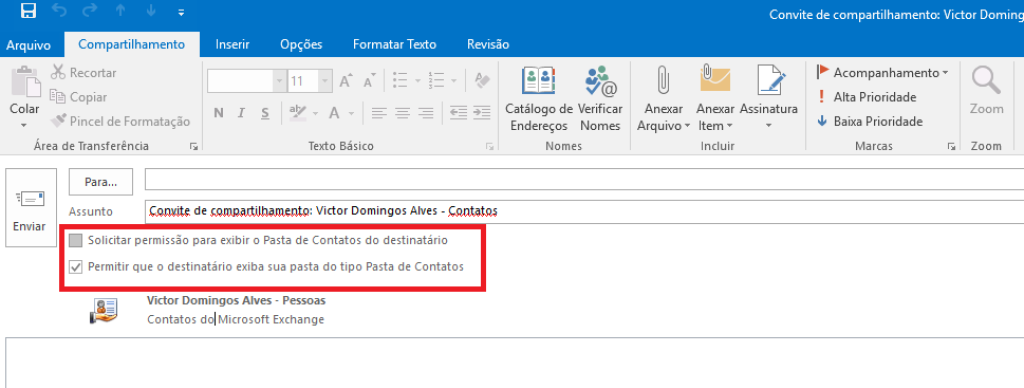Screen dimensions: 1024x388
Task: Open Catálogo de Endereços
Action: (539, 99)
